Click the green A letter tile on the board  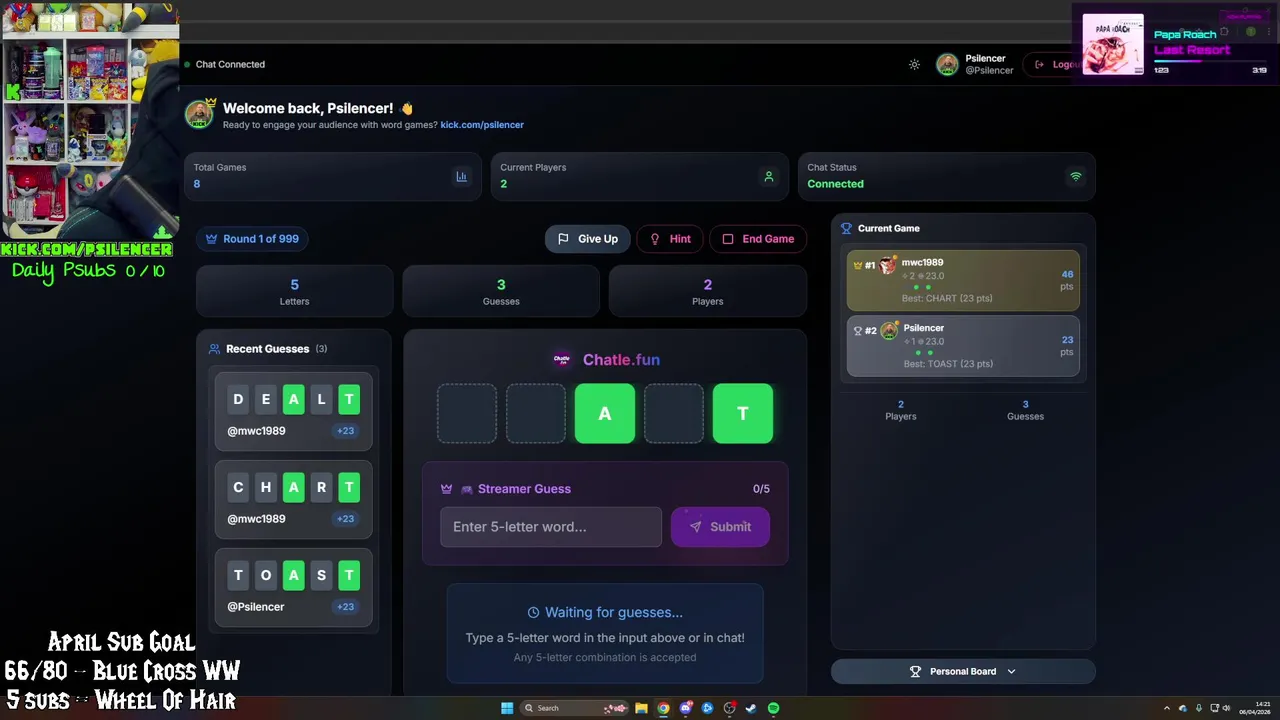(605, 413)
